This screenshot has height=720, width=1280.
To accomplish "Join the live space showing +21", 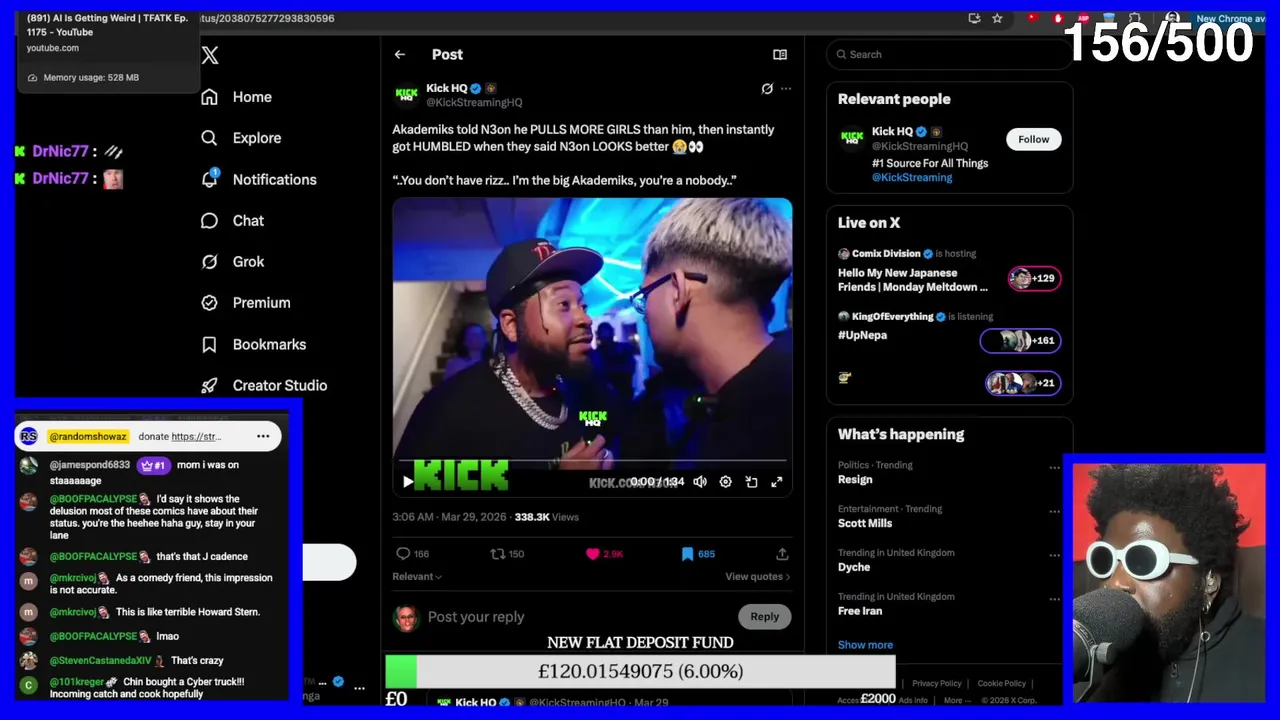I will (1023, 383).
